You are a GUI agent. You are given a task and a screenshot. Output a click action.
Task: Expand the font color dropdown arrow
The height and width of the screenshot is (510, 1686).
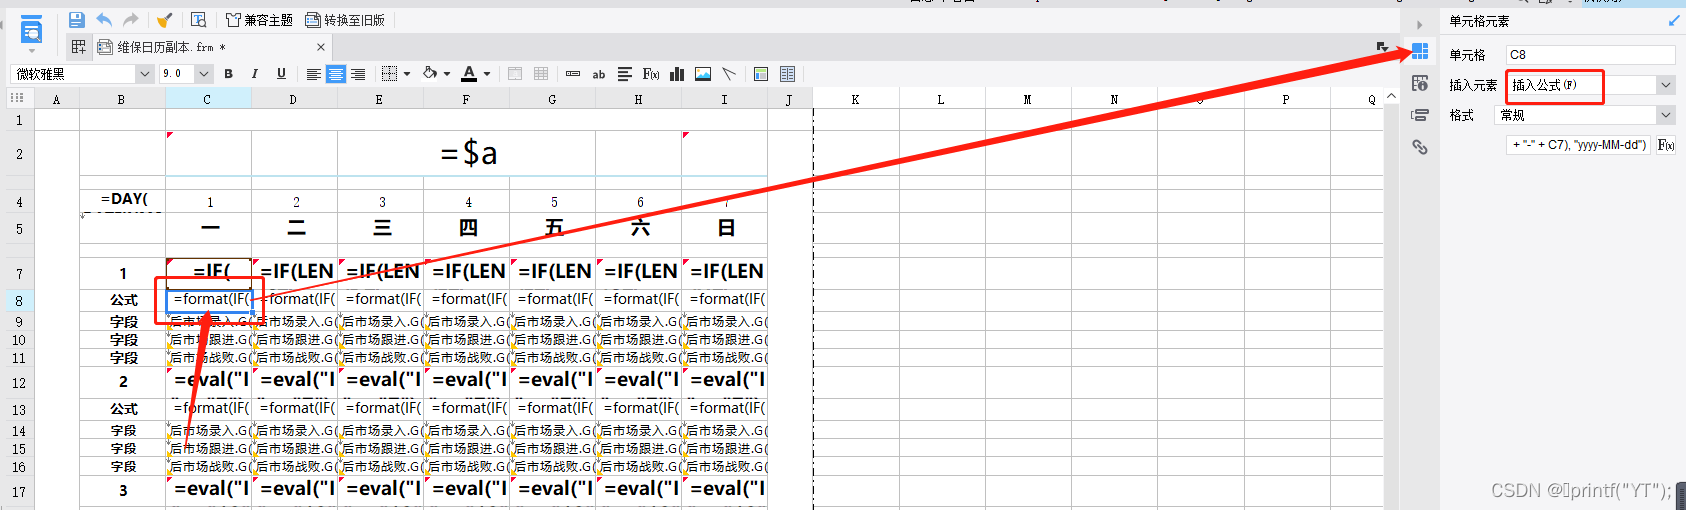coord(487,74)
